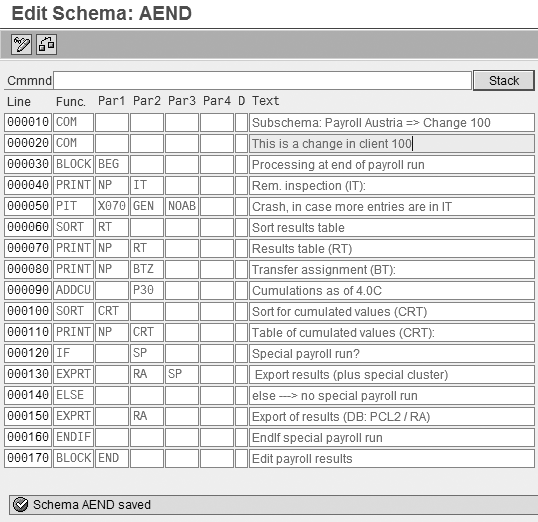Viewport: 538px width, 522px height.
Task: Click the NOAB Par3 field
Action: [182, 206]
